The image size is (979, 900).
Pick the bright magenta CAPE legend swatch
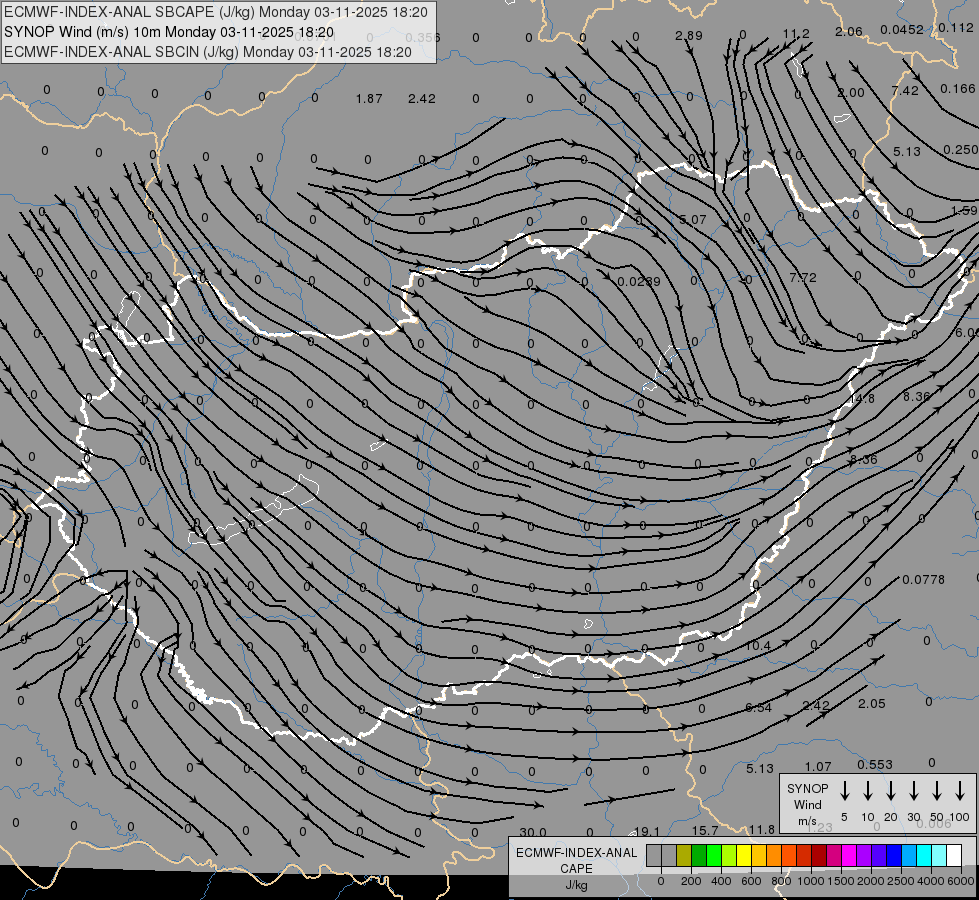[x=849, y=856]
